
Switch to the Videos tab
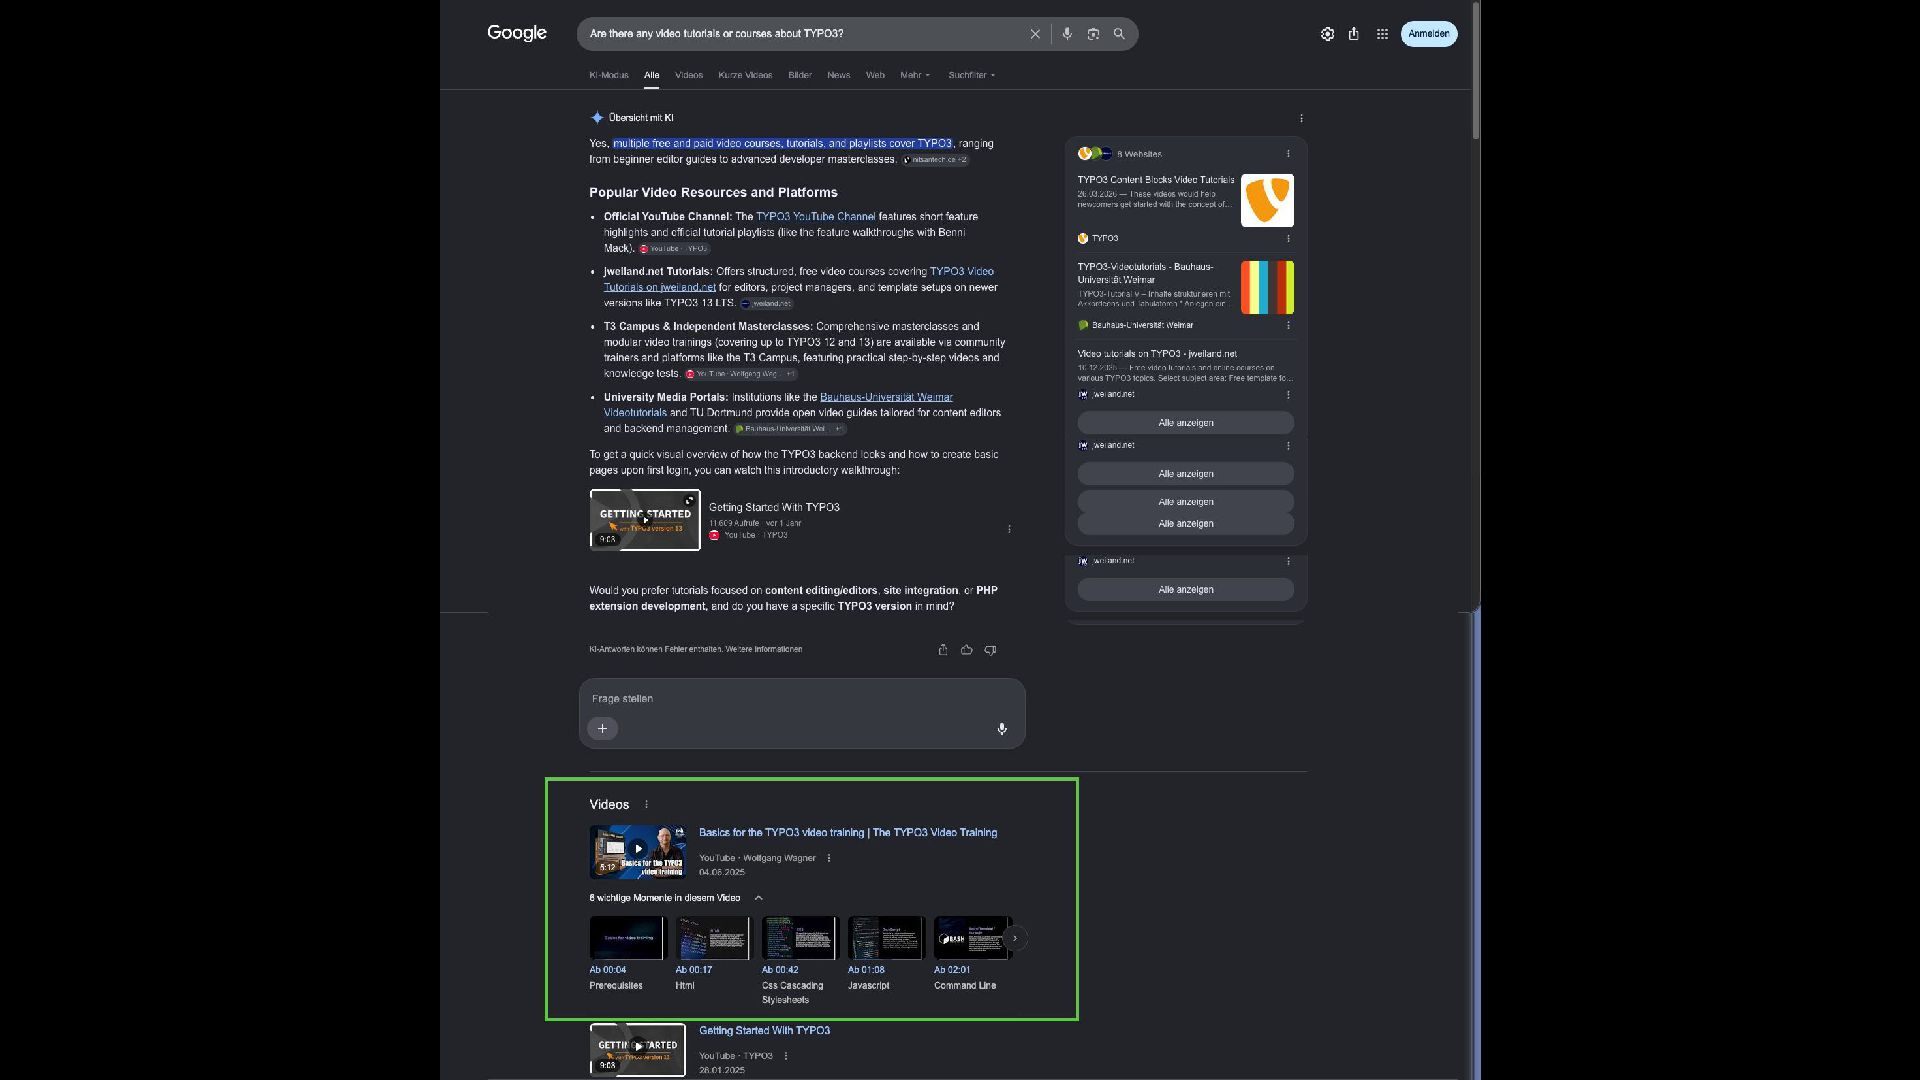tap(689, 75)
